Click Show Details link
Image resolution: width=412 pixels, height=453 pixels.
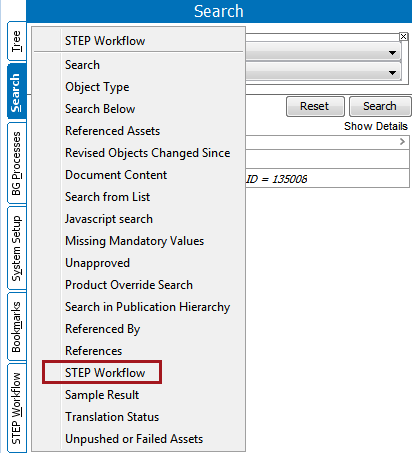[x=376, y=126]
